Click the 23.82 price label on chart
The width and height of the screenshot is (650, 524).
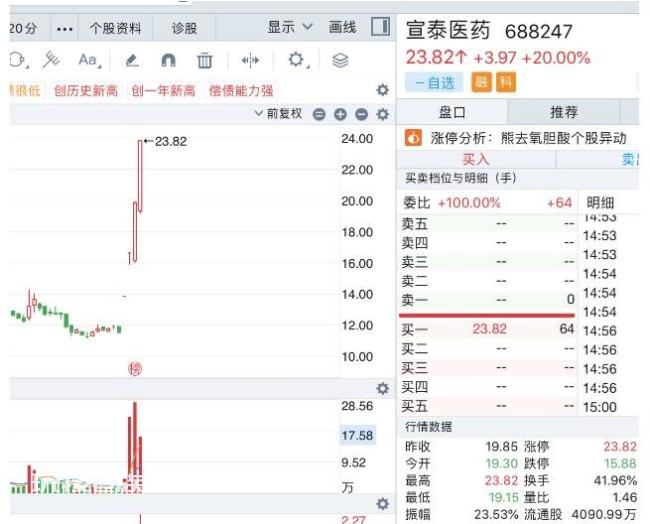coord(170,141)
